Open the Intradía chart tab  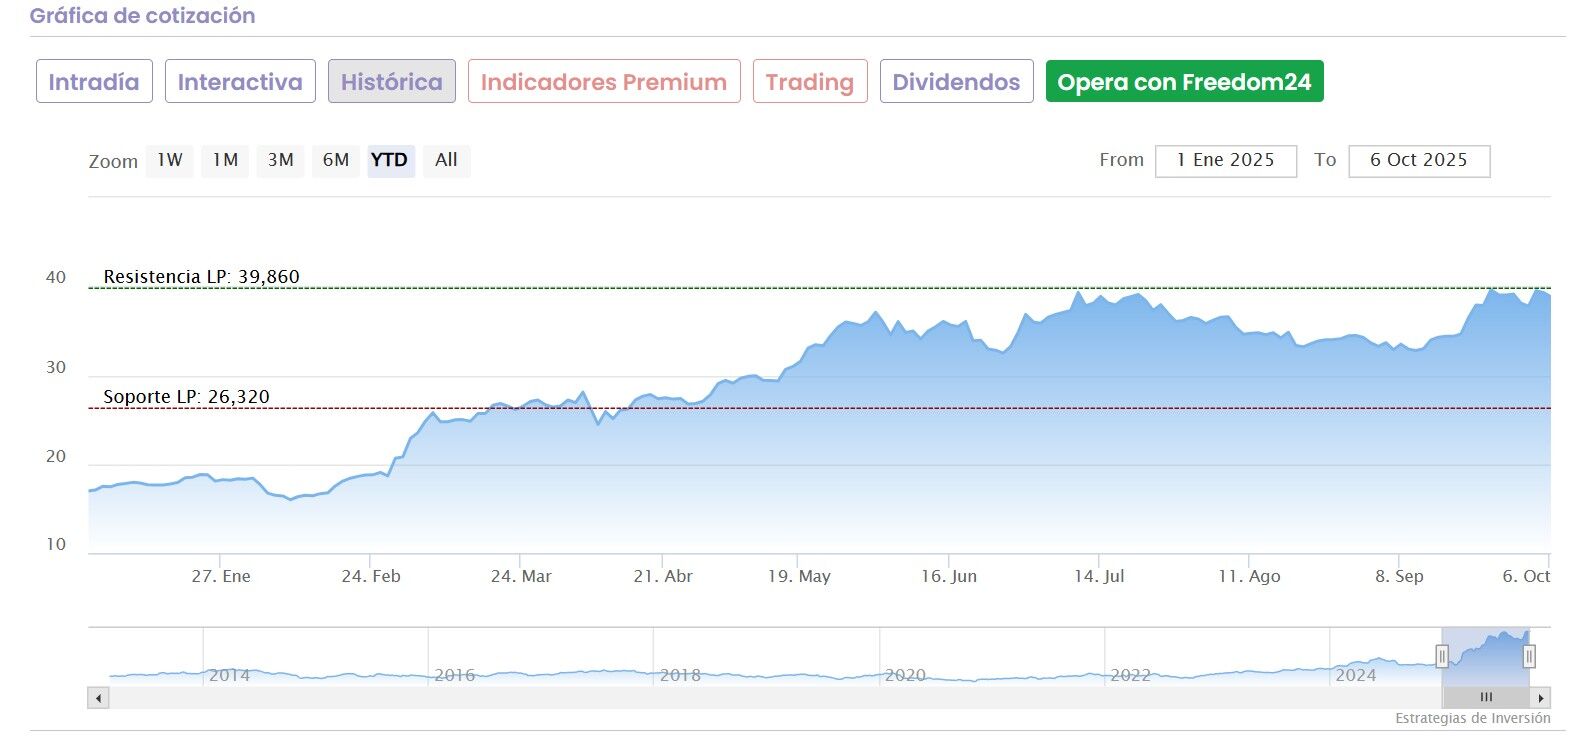(94, 82)
